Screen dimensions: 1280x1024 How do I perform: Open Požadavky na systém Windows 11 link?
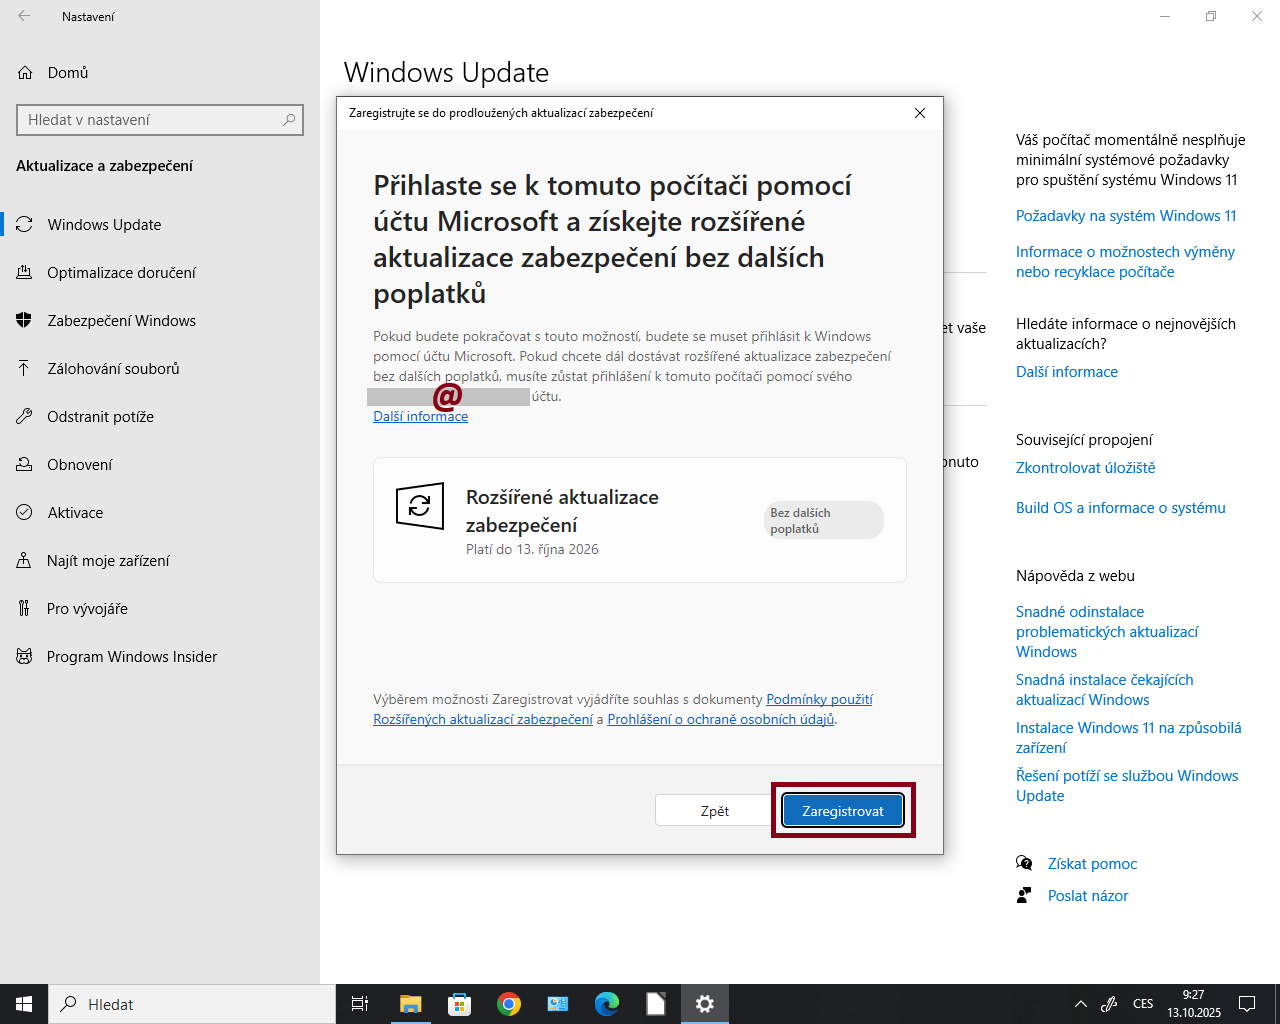[x=1126, y=216]
